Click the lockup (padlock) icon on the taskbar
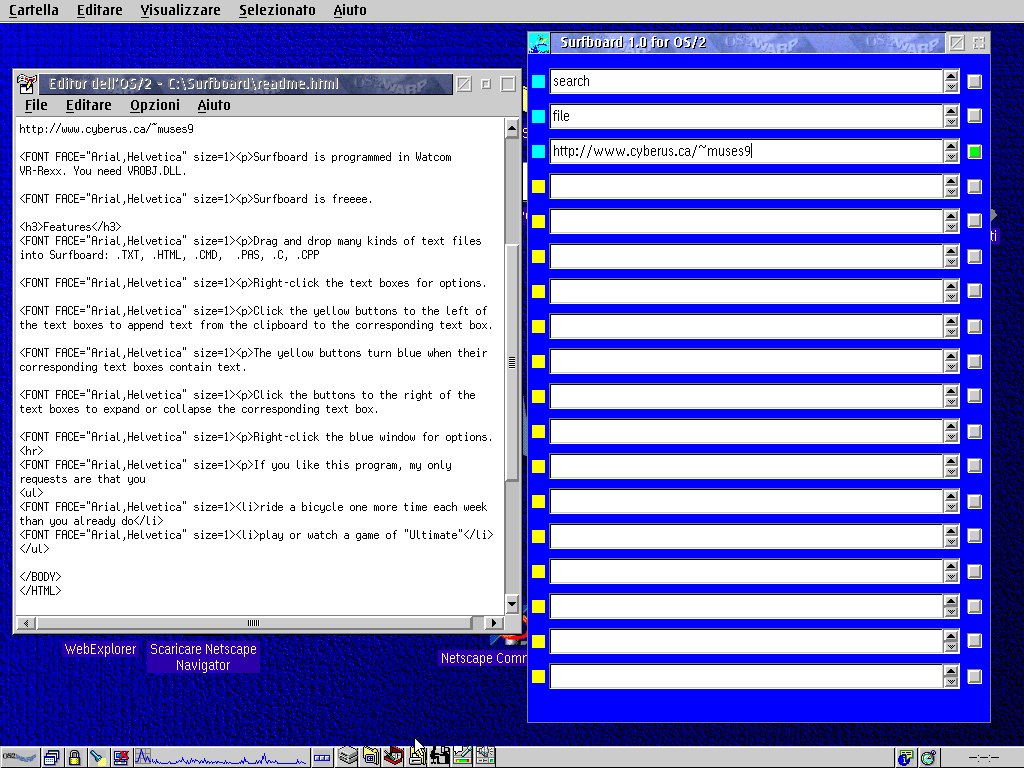This screenshot has width=1024, height=768. 75,756
